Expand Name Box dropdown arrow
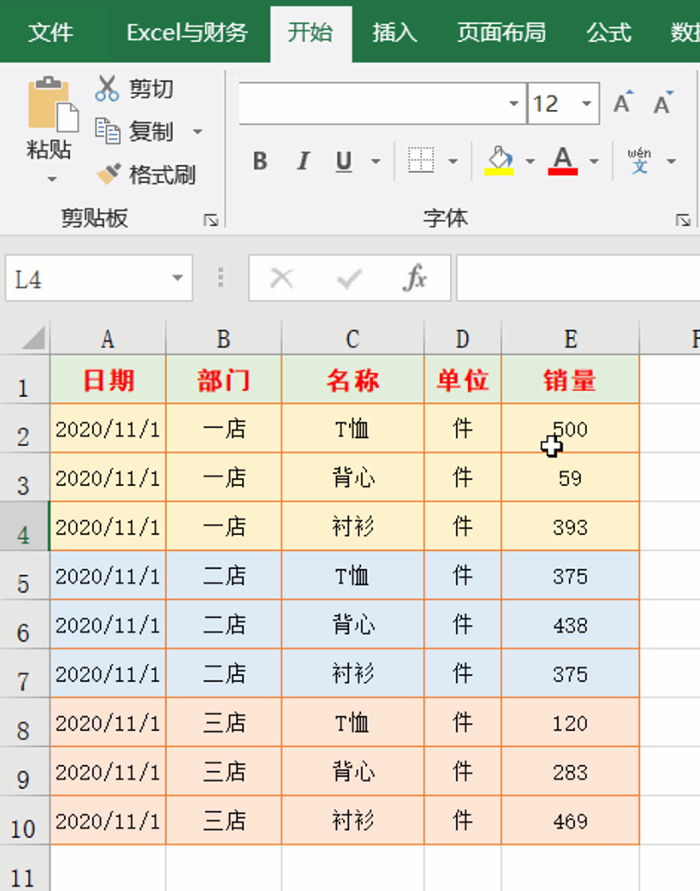This screenshot has width=700, height=891. [178, 278]
